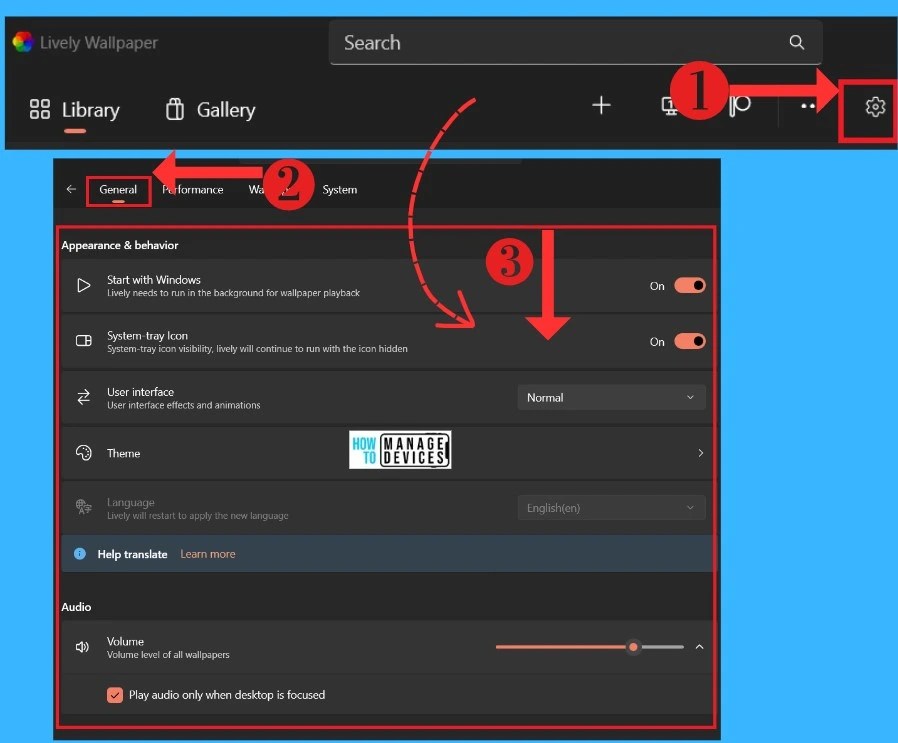Click the Appearance & behavior heading
This screenshot has height=743, width=898.
click(120, 245)
